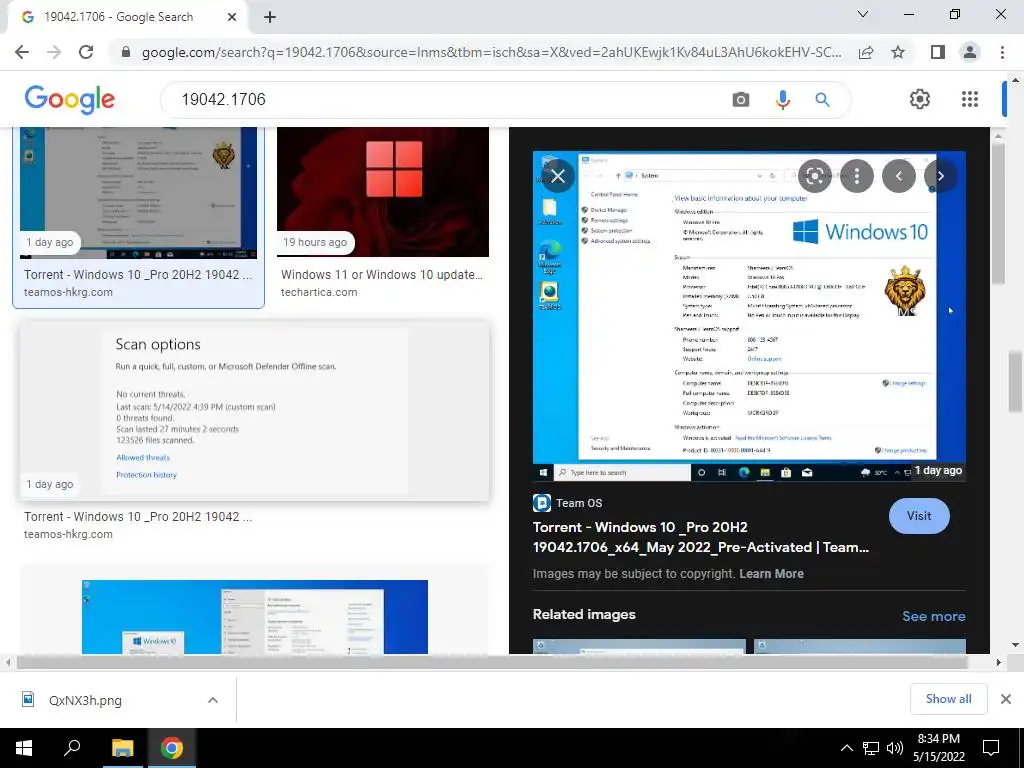Open volume tray icon

(x=895, y=748)
